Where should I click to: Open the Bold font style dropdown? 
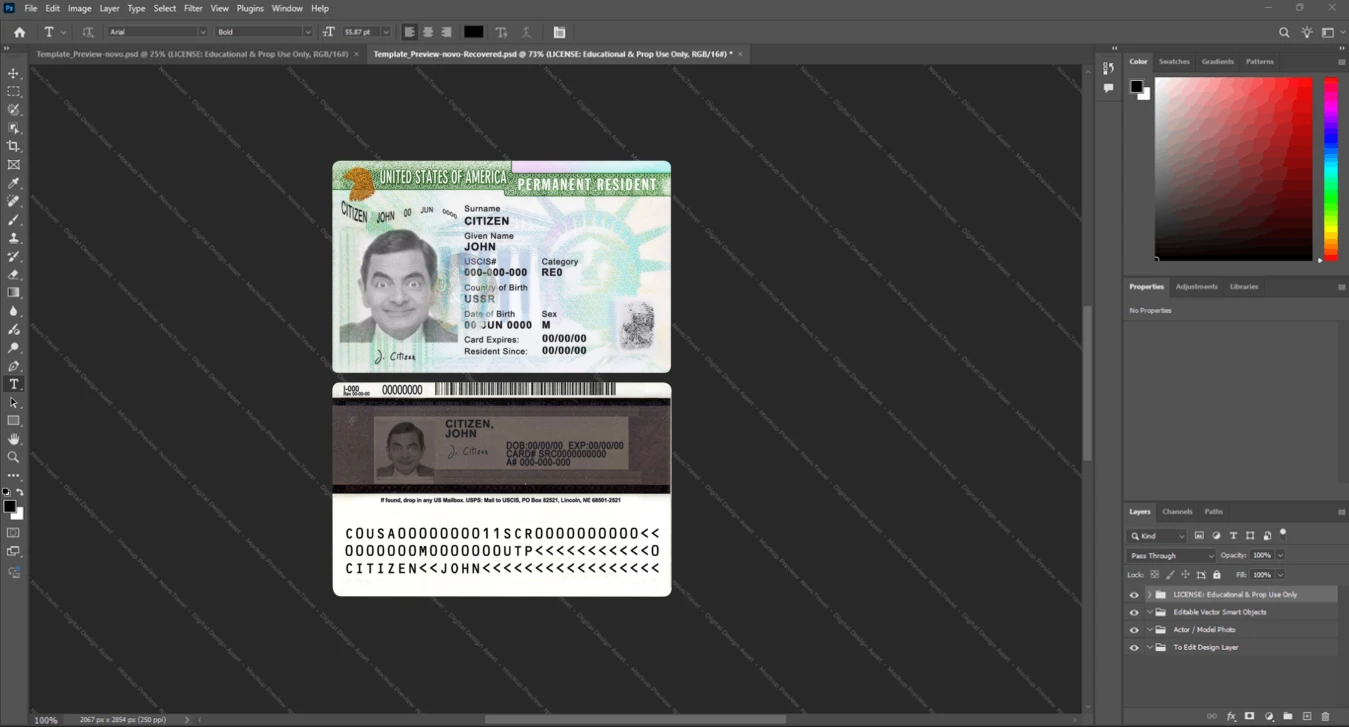pyautogui.click(x=264, y=32)
